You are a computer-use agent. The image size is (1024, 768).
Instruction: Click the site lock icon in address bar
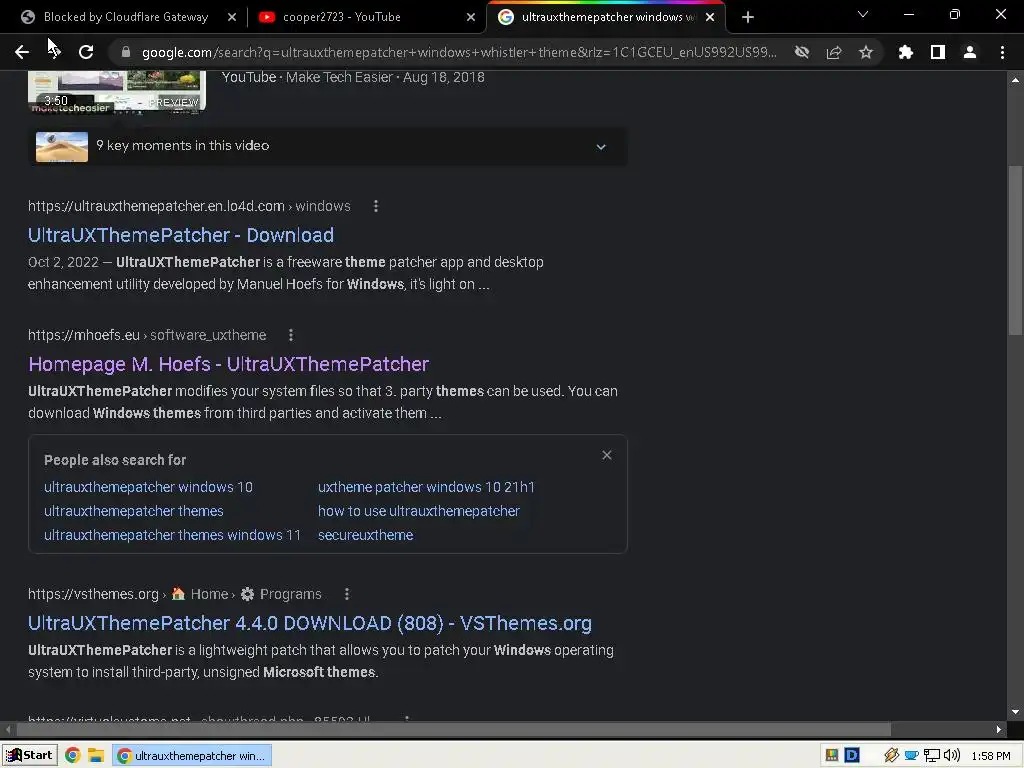pyautogui.click(x=126, y=52)
